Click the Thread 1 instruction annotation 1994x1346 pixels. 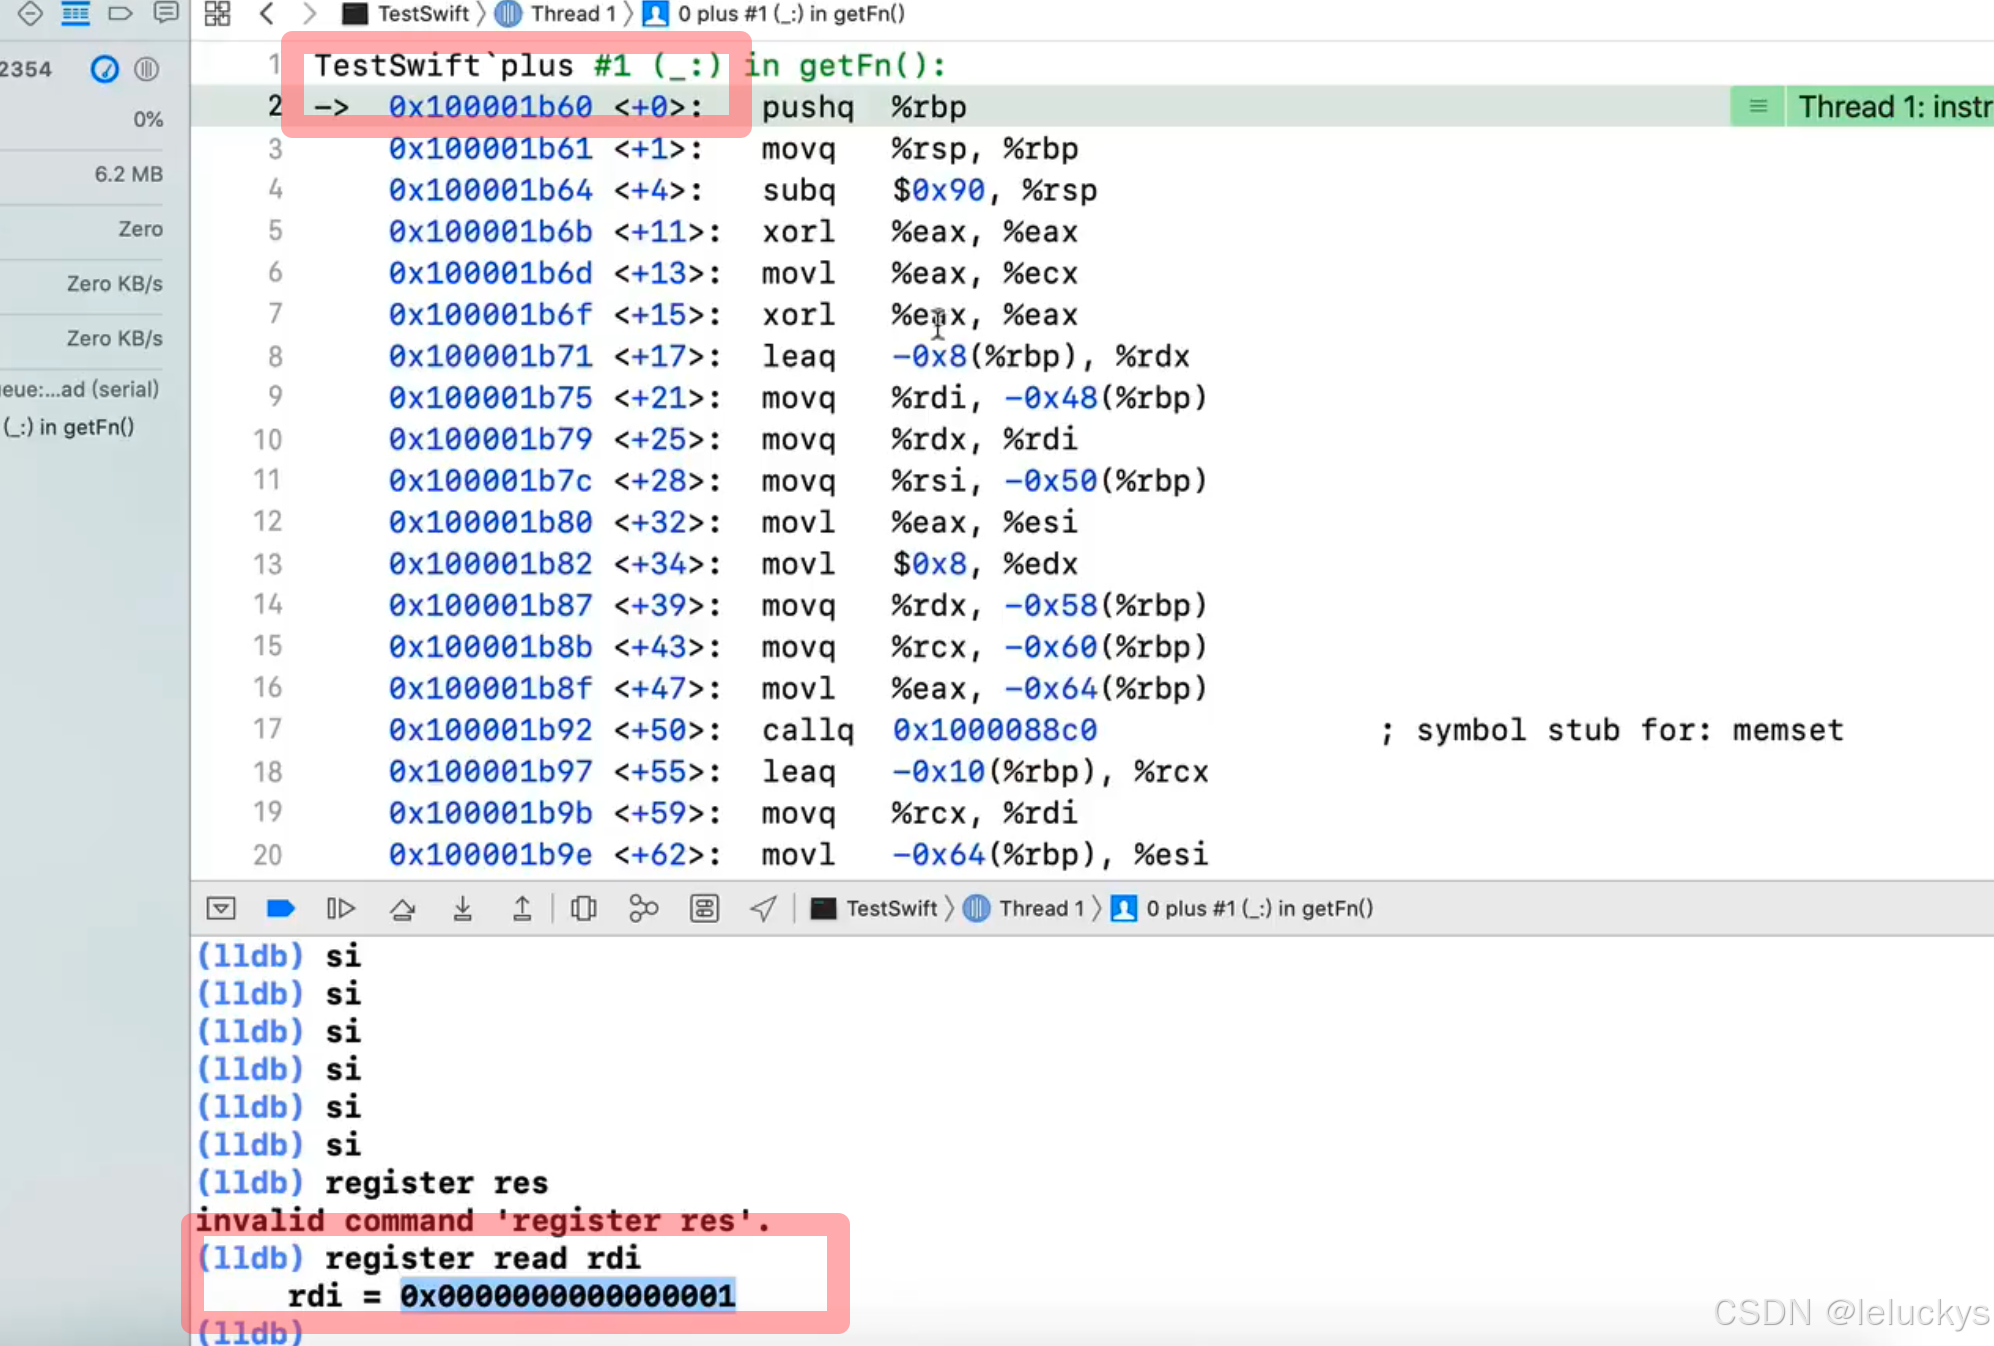click(x=1892, y=107)
